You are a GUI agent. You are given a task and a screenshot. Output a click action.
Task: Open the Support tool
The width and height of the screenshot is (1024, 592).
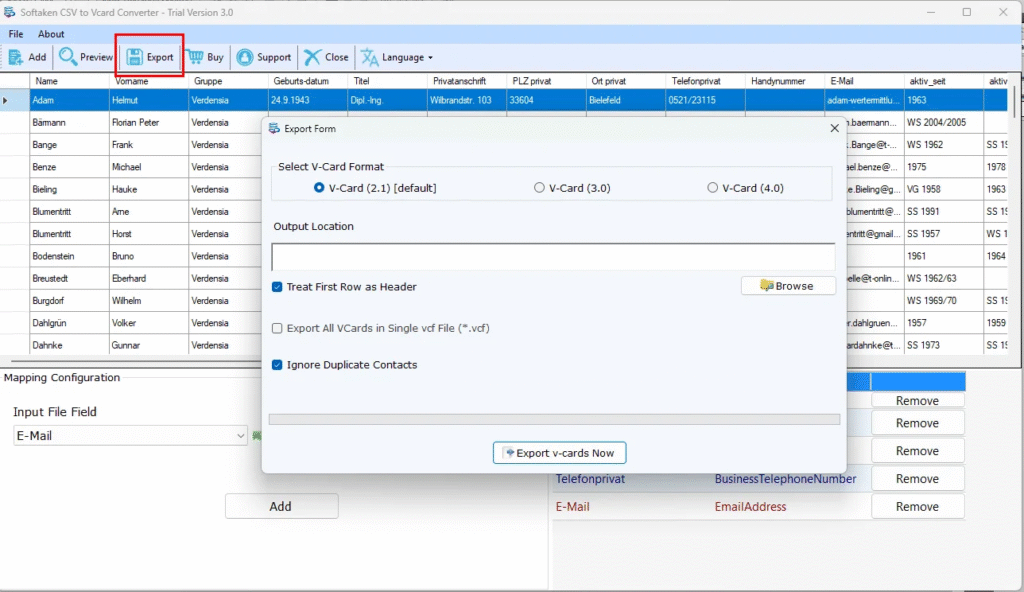click(264, 58)
